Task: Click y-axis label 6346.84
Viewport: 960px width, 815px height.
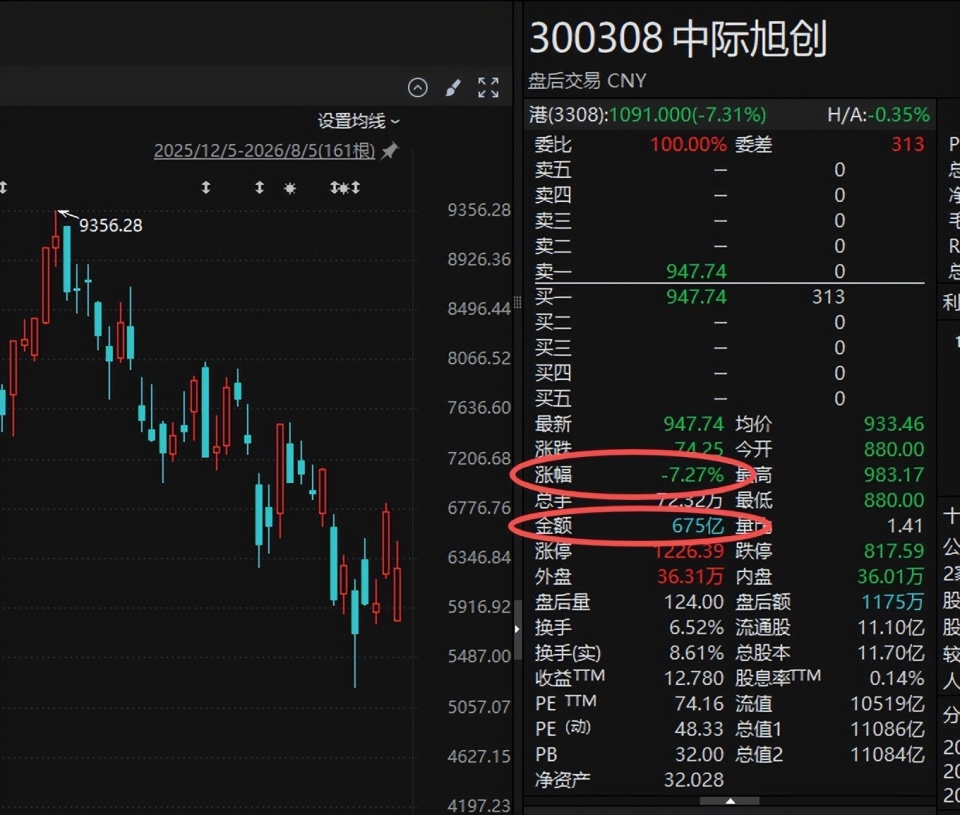Action: (479, 557)
